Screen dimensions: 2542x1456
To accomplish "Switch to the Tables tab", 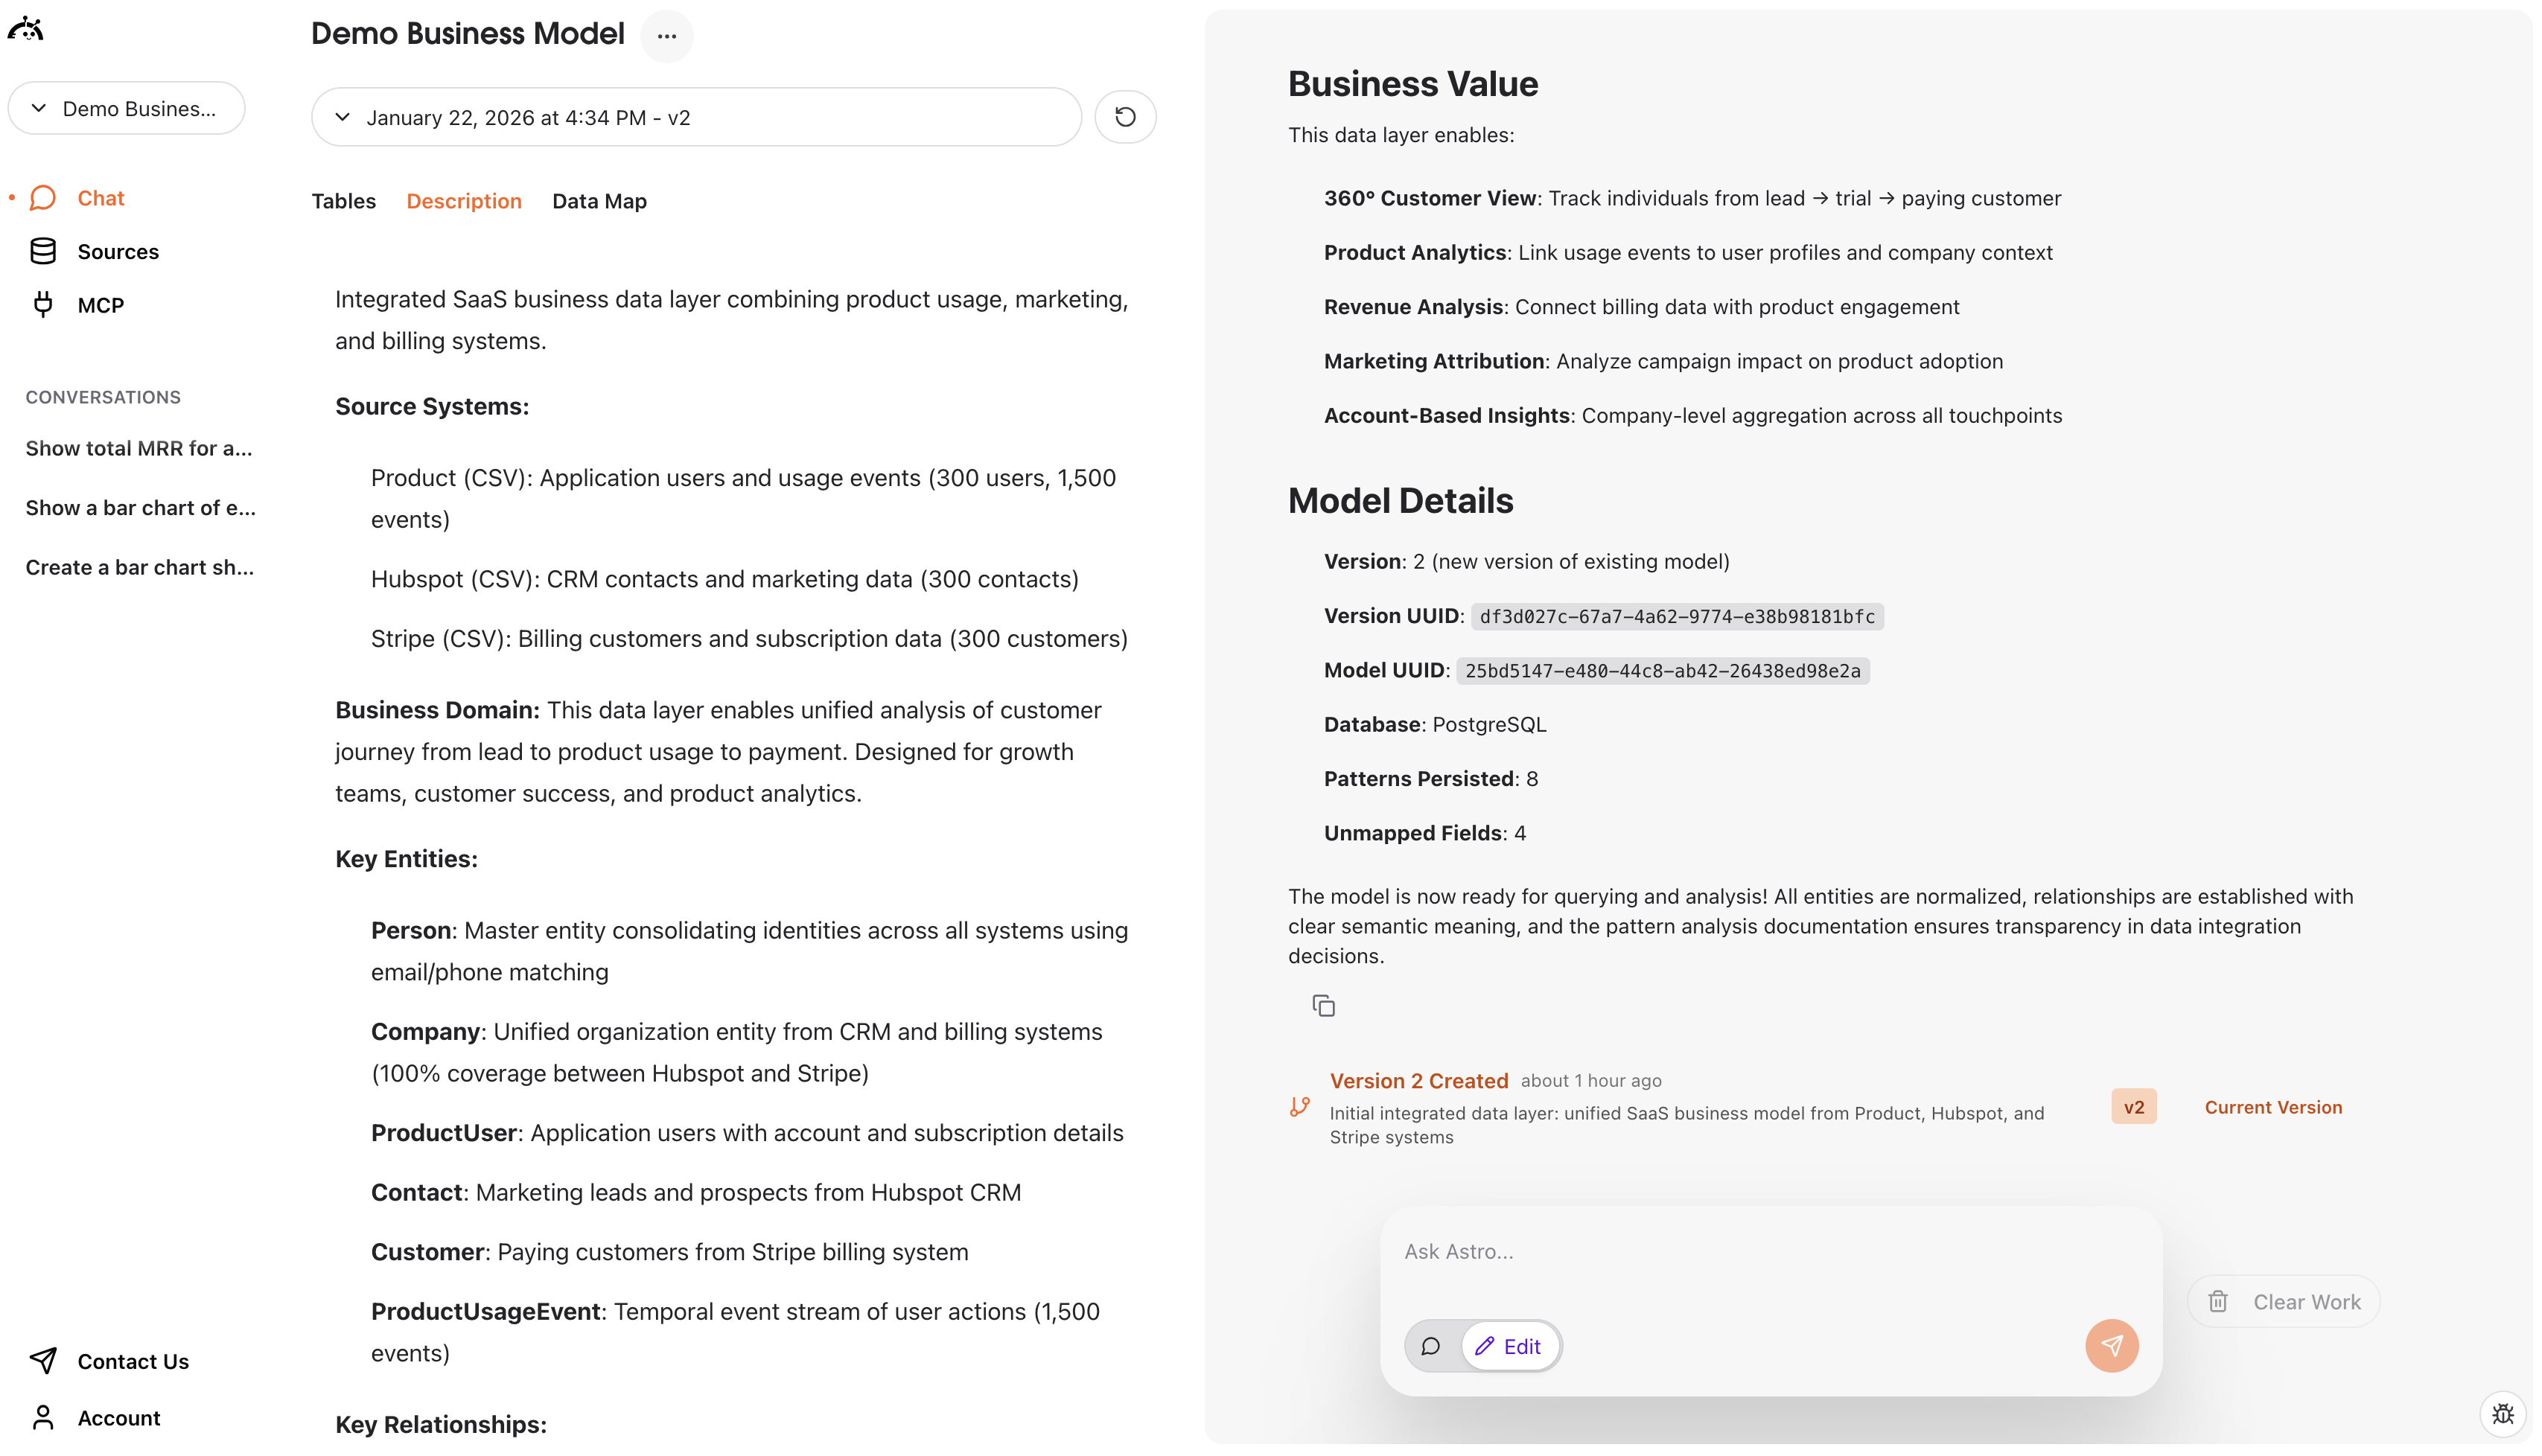I will point(343,201).
